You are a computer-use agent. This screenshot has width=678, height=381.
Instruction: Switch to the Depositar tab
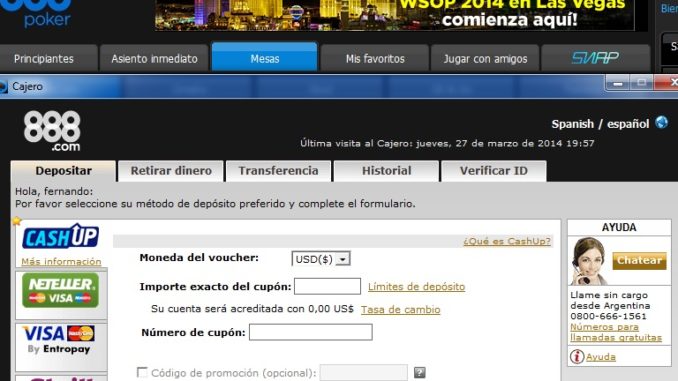tap(64, 171)
